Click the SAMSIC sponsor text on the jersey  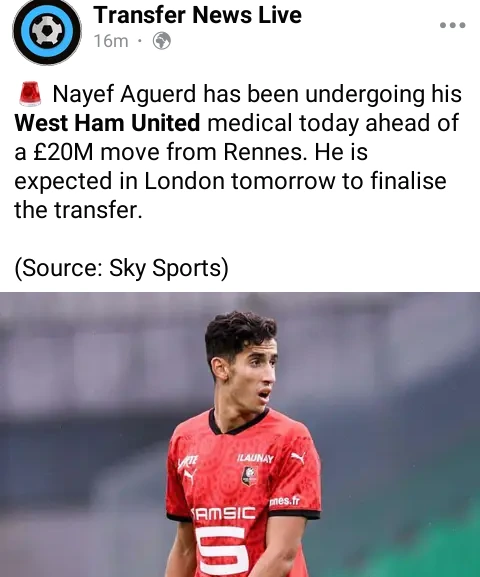223,513
